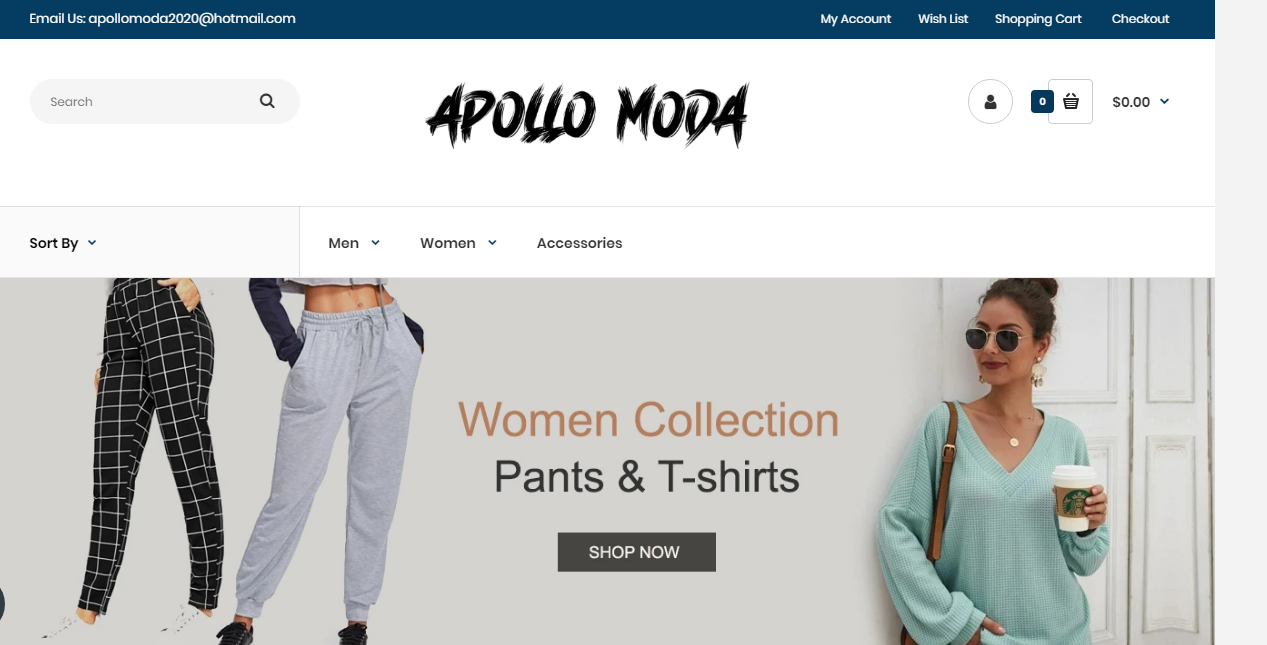Click the partial widget at left edge

(x=2, y=604)
